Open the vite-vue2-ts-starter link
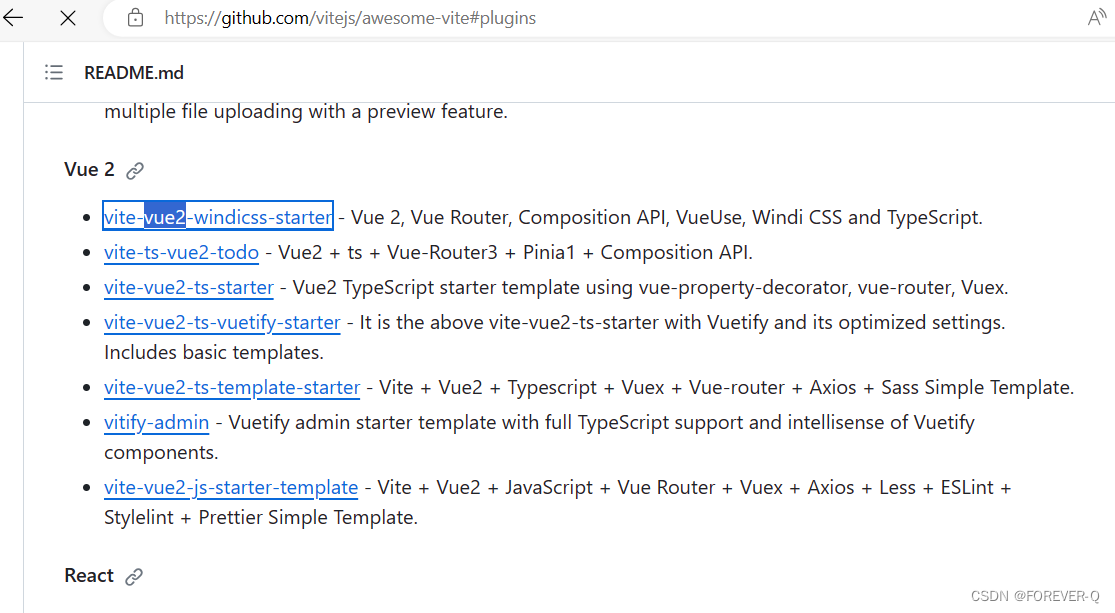The height and width of the screenshot is (613, 1115). coord(188,287)
